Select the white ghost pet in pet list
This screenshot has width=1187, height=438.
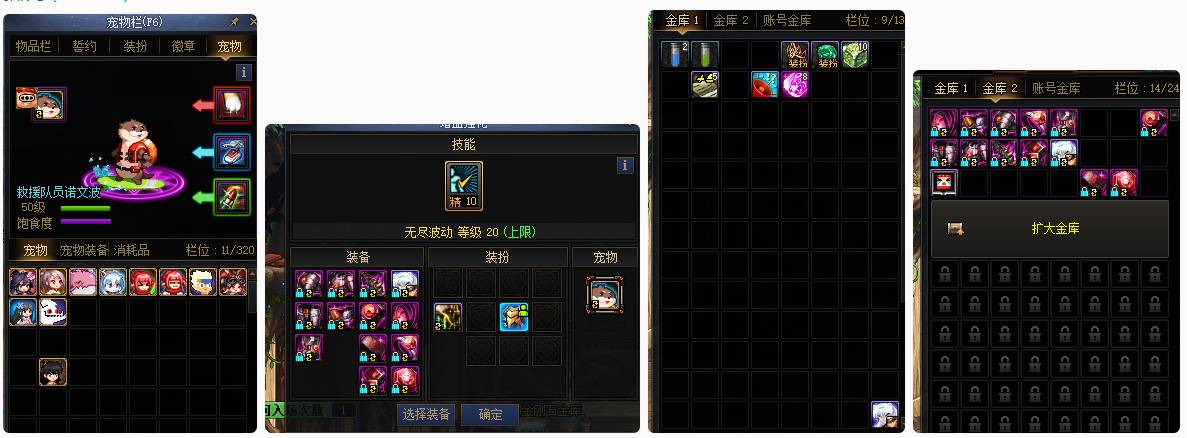tap(53, 312)
